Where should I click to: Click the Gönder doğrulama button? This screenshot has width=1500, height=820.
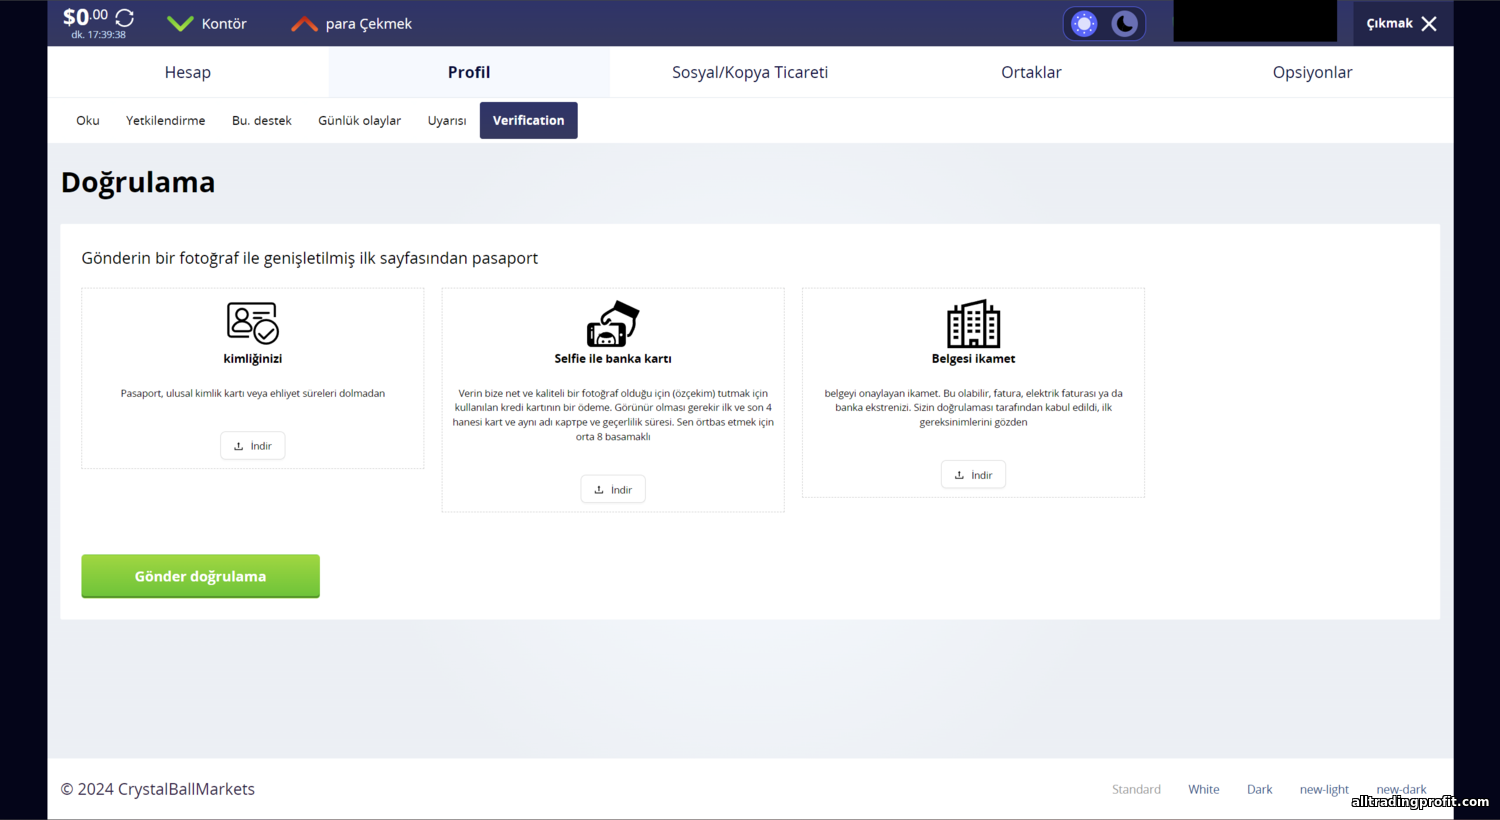(200, 576)
